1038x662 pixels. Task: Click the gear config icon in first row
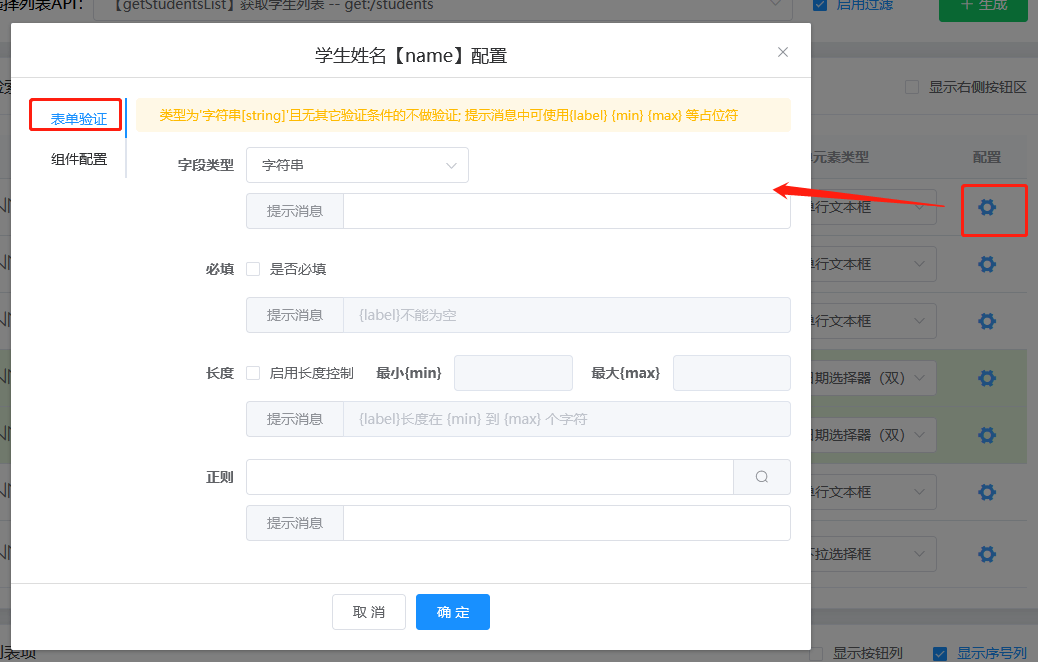coord(987,207)
